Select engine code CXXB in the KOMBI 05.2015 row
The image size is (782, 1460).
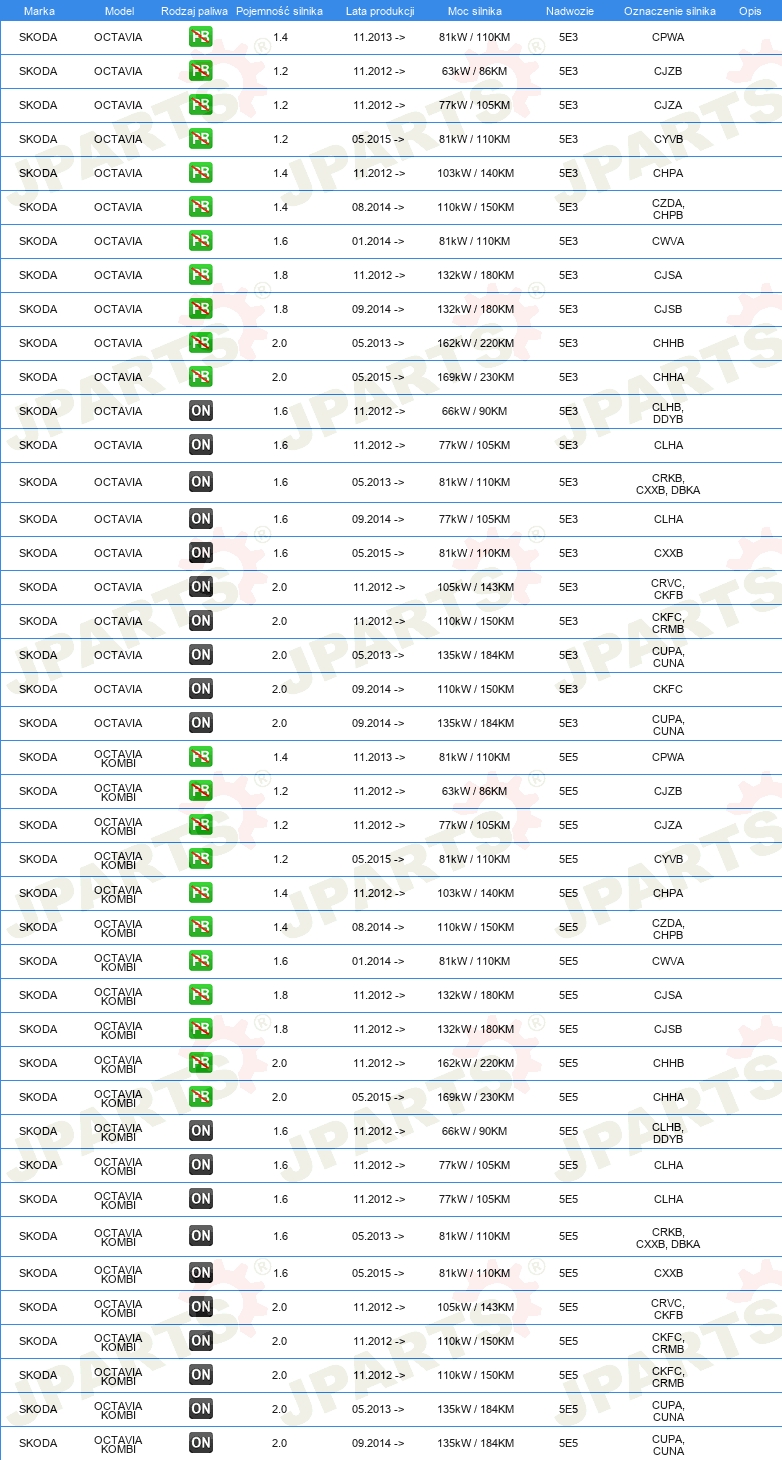tap(668, 1273)
